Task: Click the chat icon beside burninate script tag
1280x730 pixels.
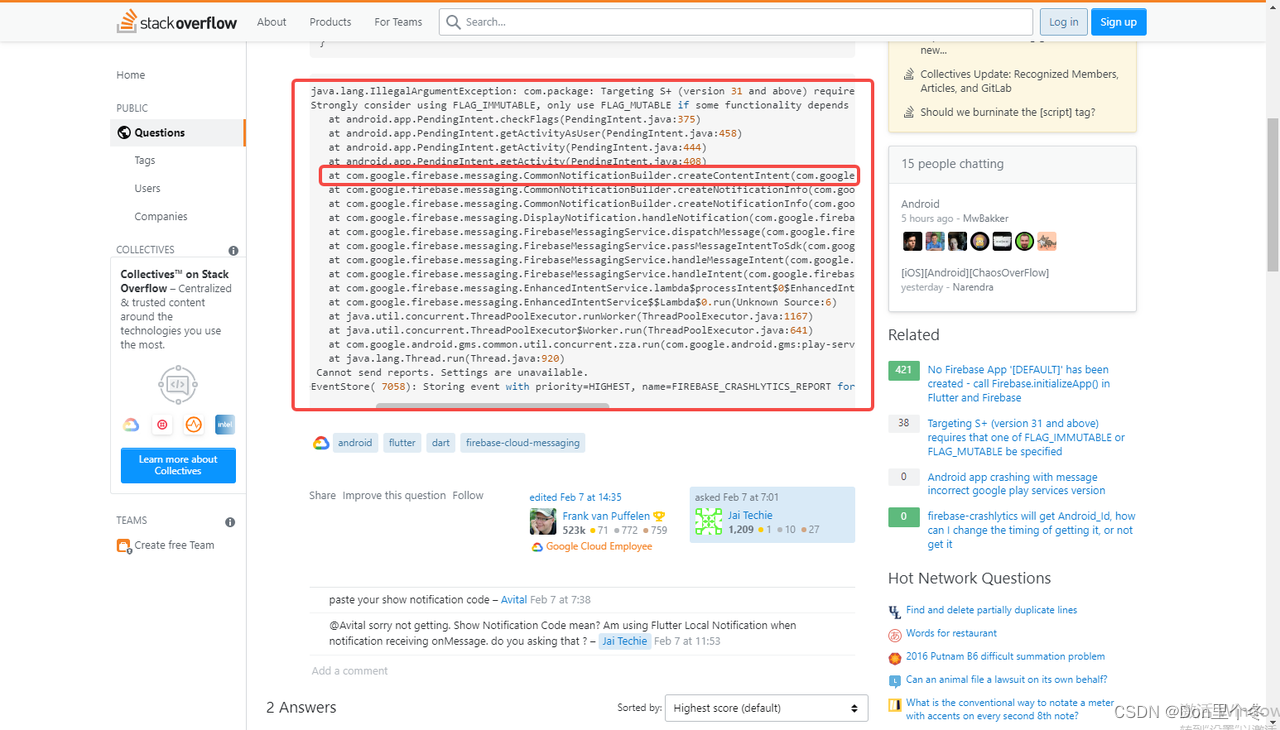Action: (909, 112)
